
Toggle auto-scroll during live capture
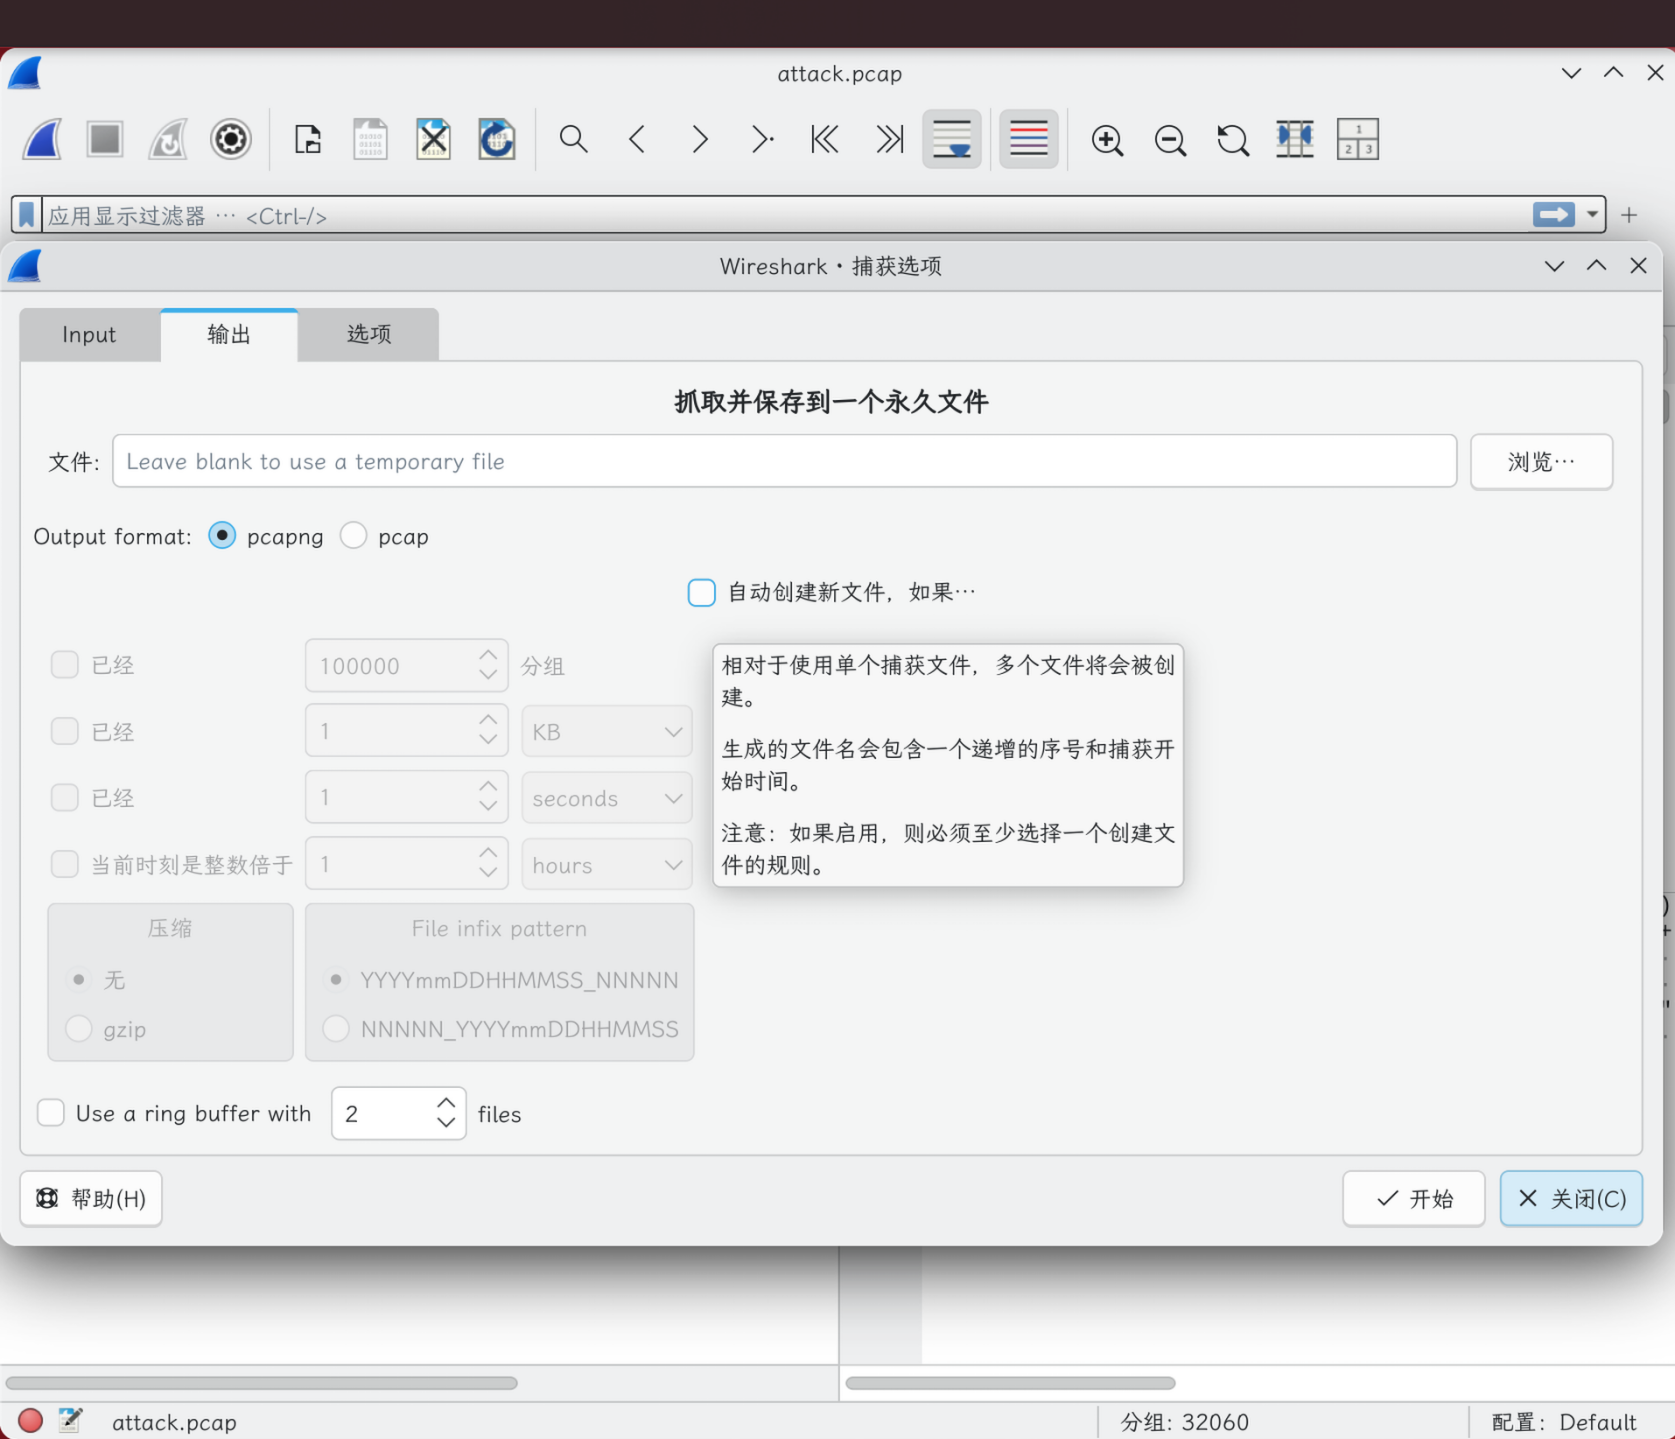click(952, 139)
